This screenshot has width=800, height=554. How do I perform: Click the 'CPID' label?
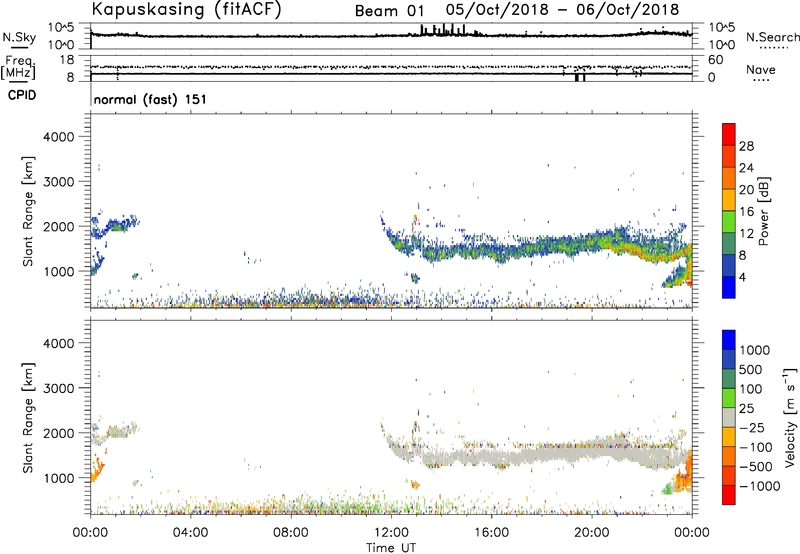point(22,95)
